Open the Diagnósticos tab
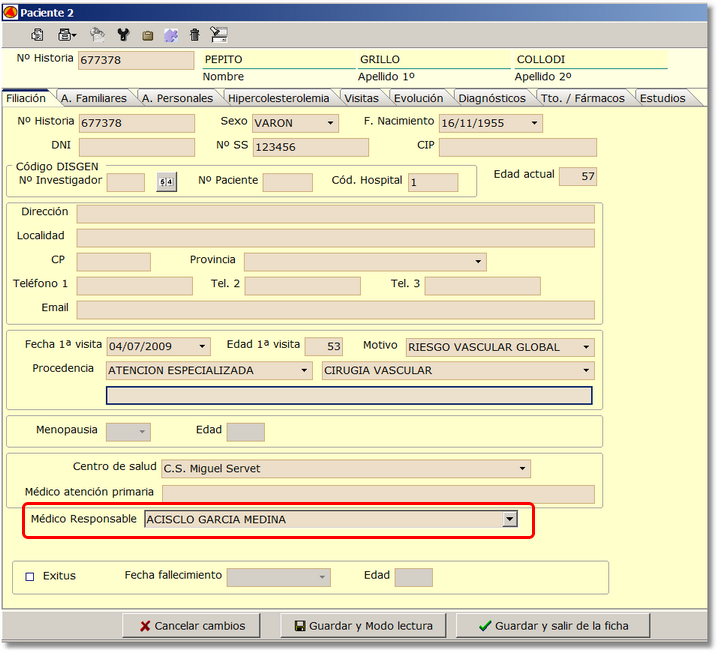Viewport: 718px width, 653px height. tap(492, 98)
